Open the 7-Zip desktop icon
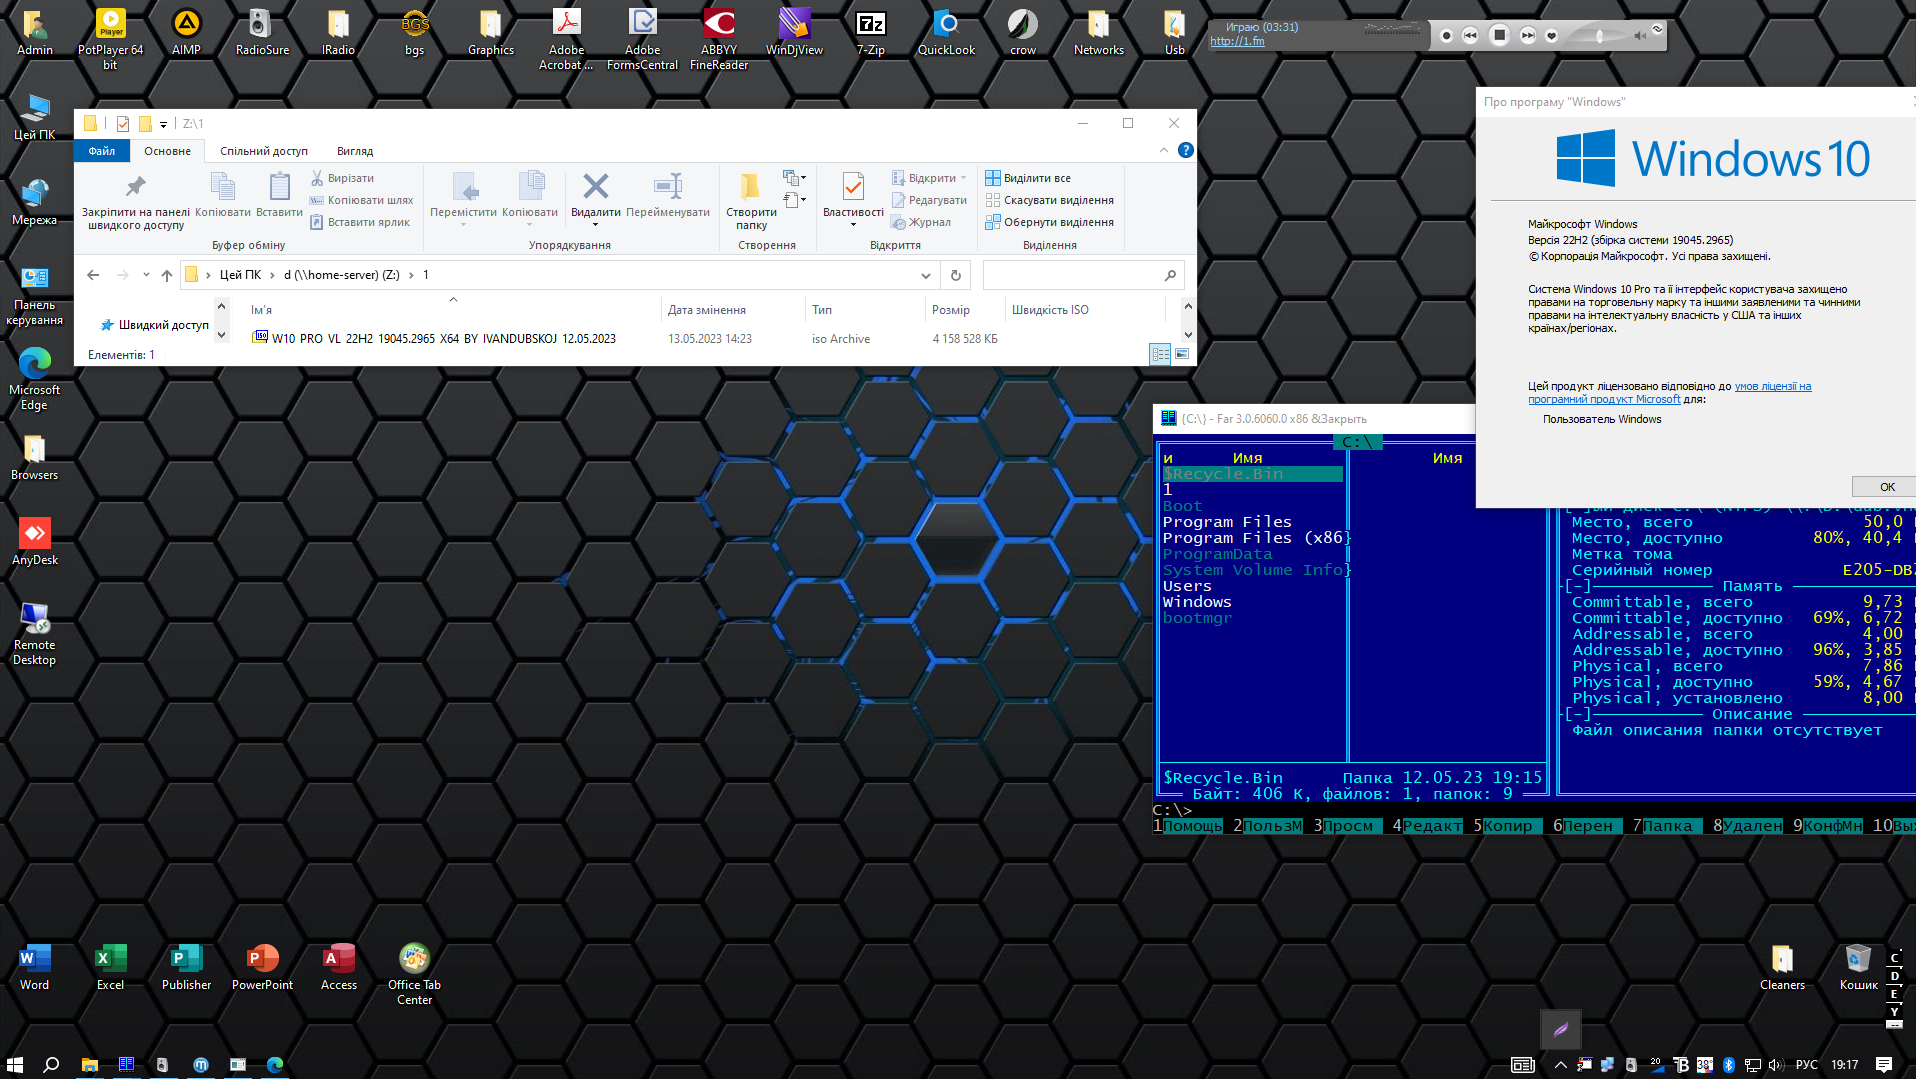The width and height of the screenshot is (1916, 1079). (870, 24)
